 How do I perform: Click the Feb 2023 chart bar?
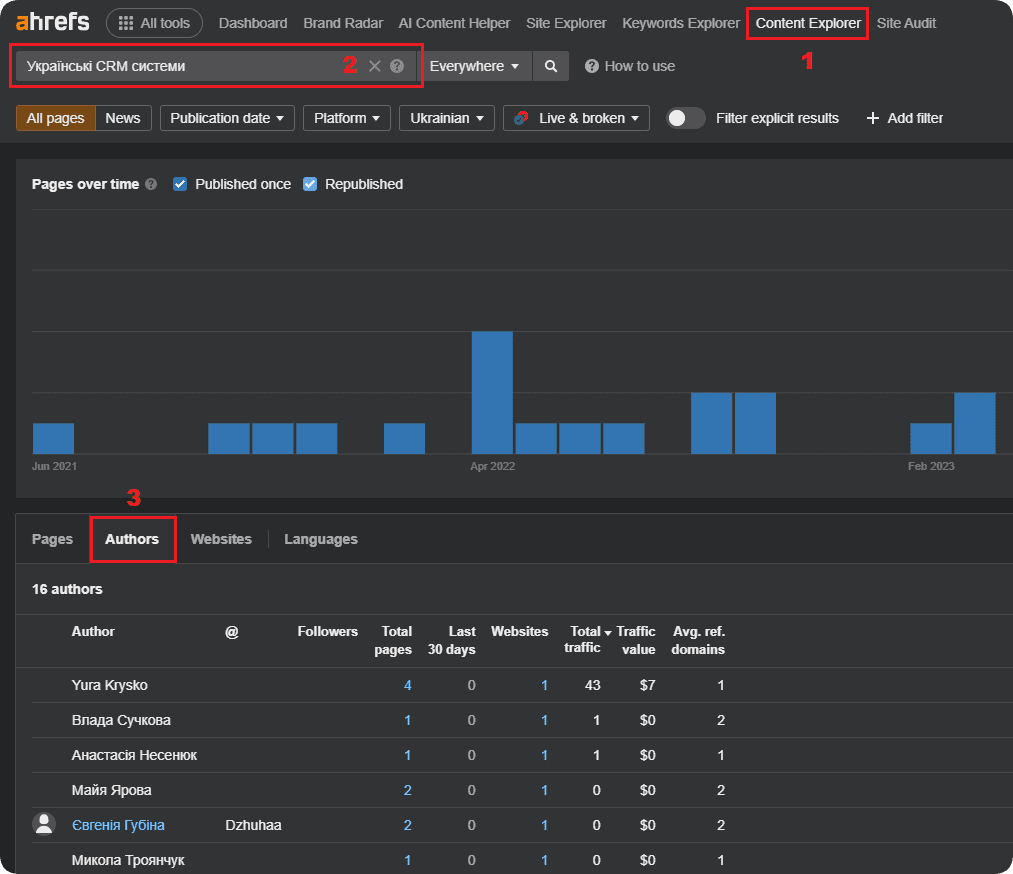click(x=931, y=439)
